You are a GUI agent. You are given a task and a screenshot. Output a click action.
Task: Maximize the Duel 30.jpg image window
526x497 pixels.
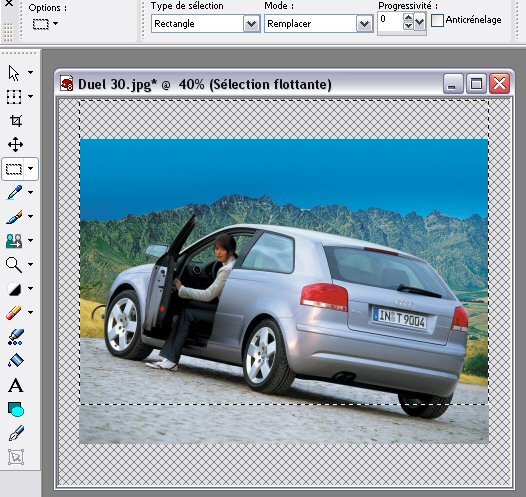[476, 84]
